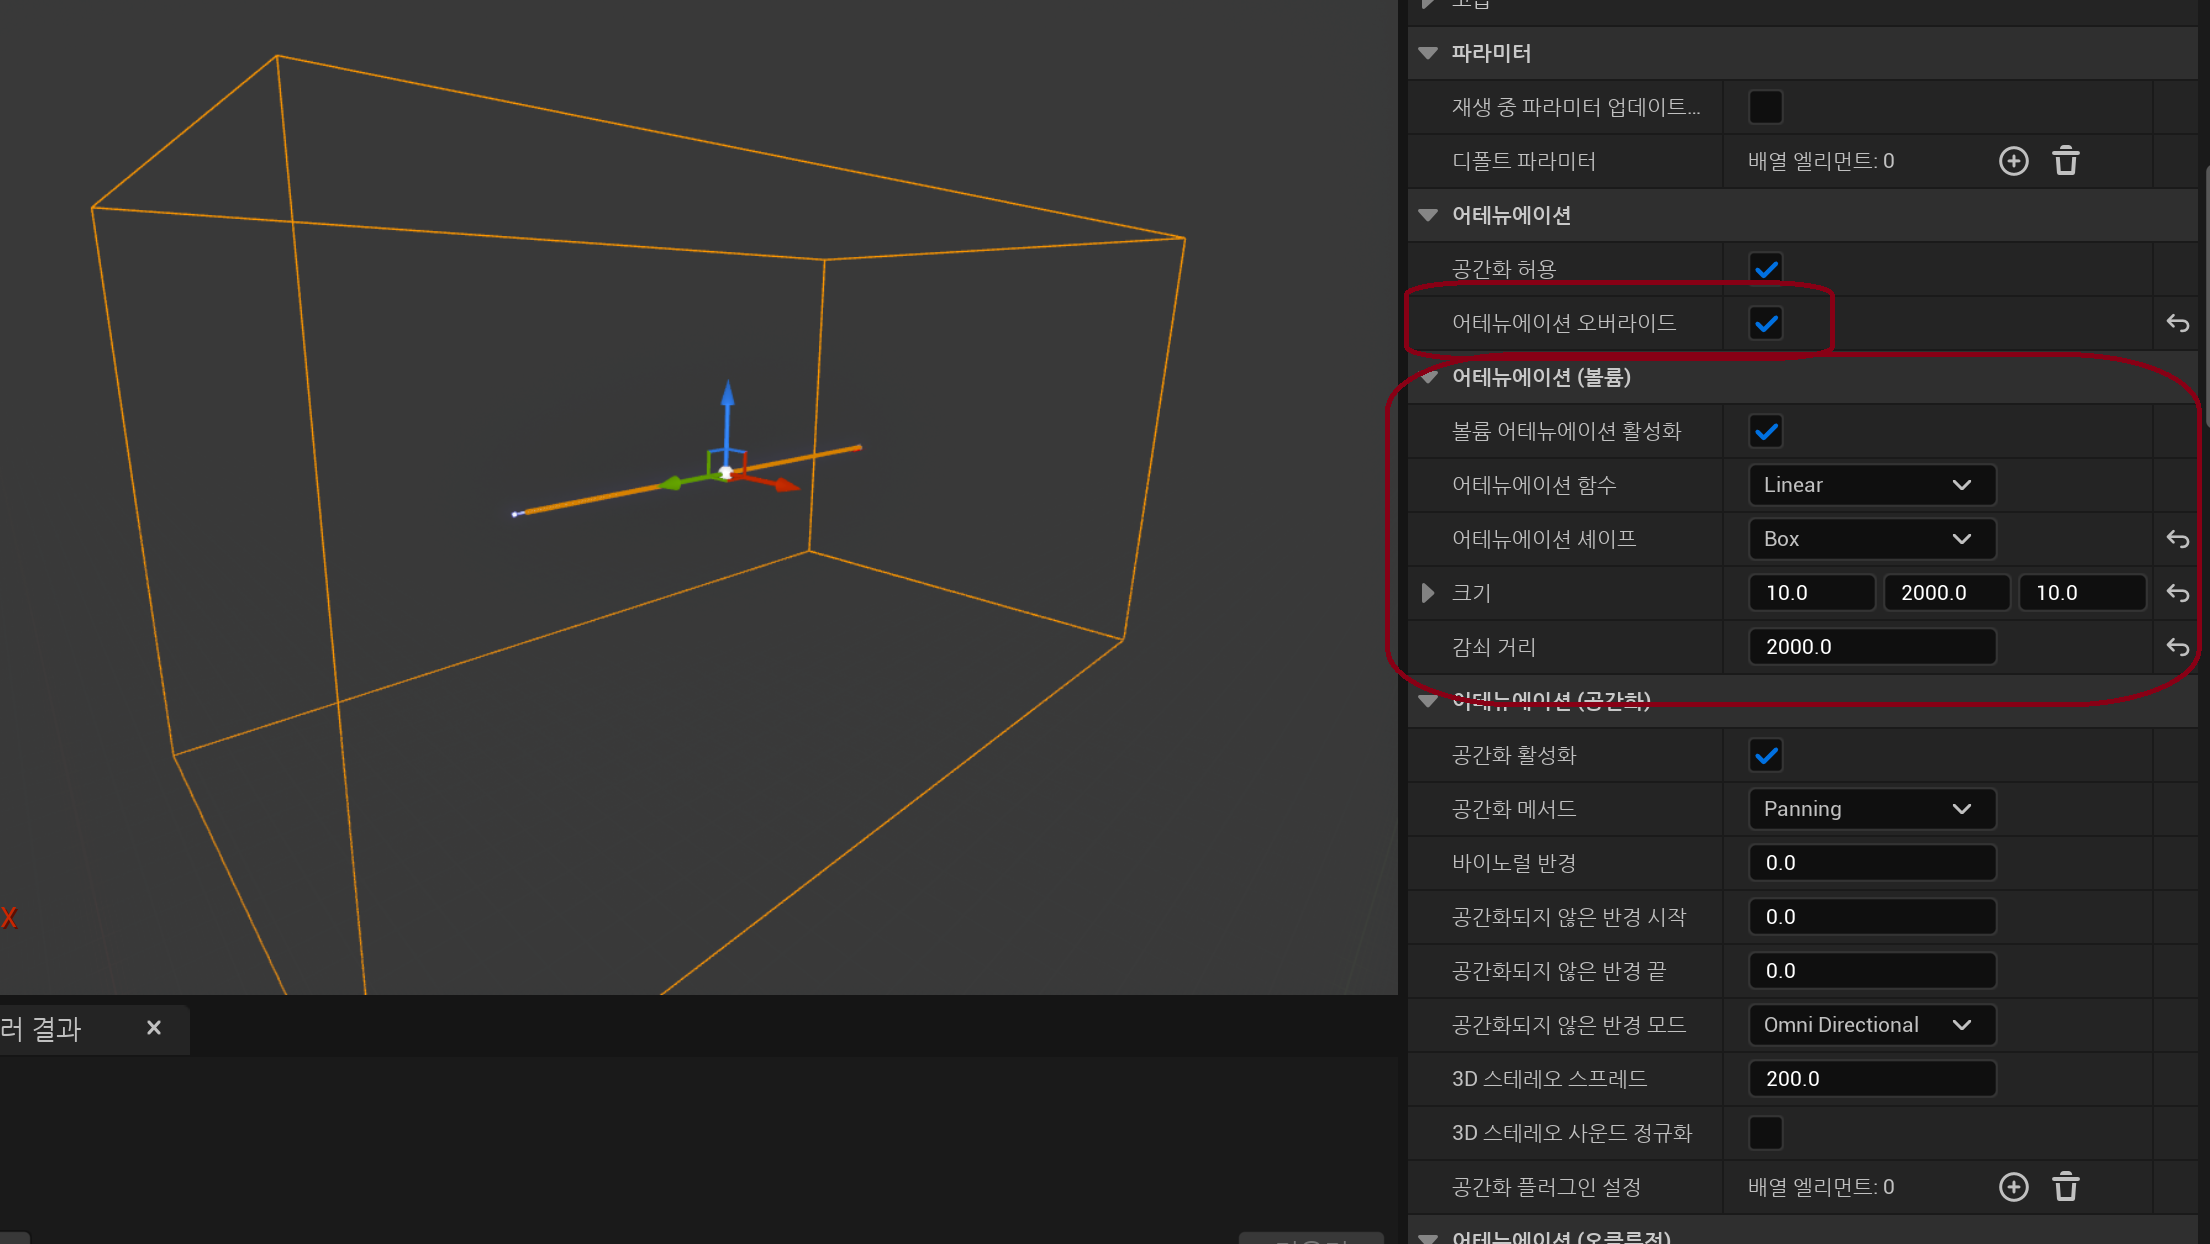Image resolution: width=2210 pixels, height=1244 pixels.
Task: Edit the 3D 스테레오 스프레드 field 200.0
Action: point(1872,1079)
